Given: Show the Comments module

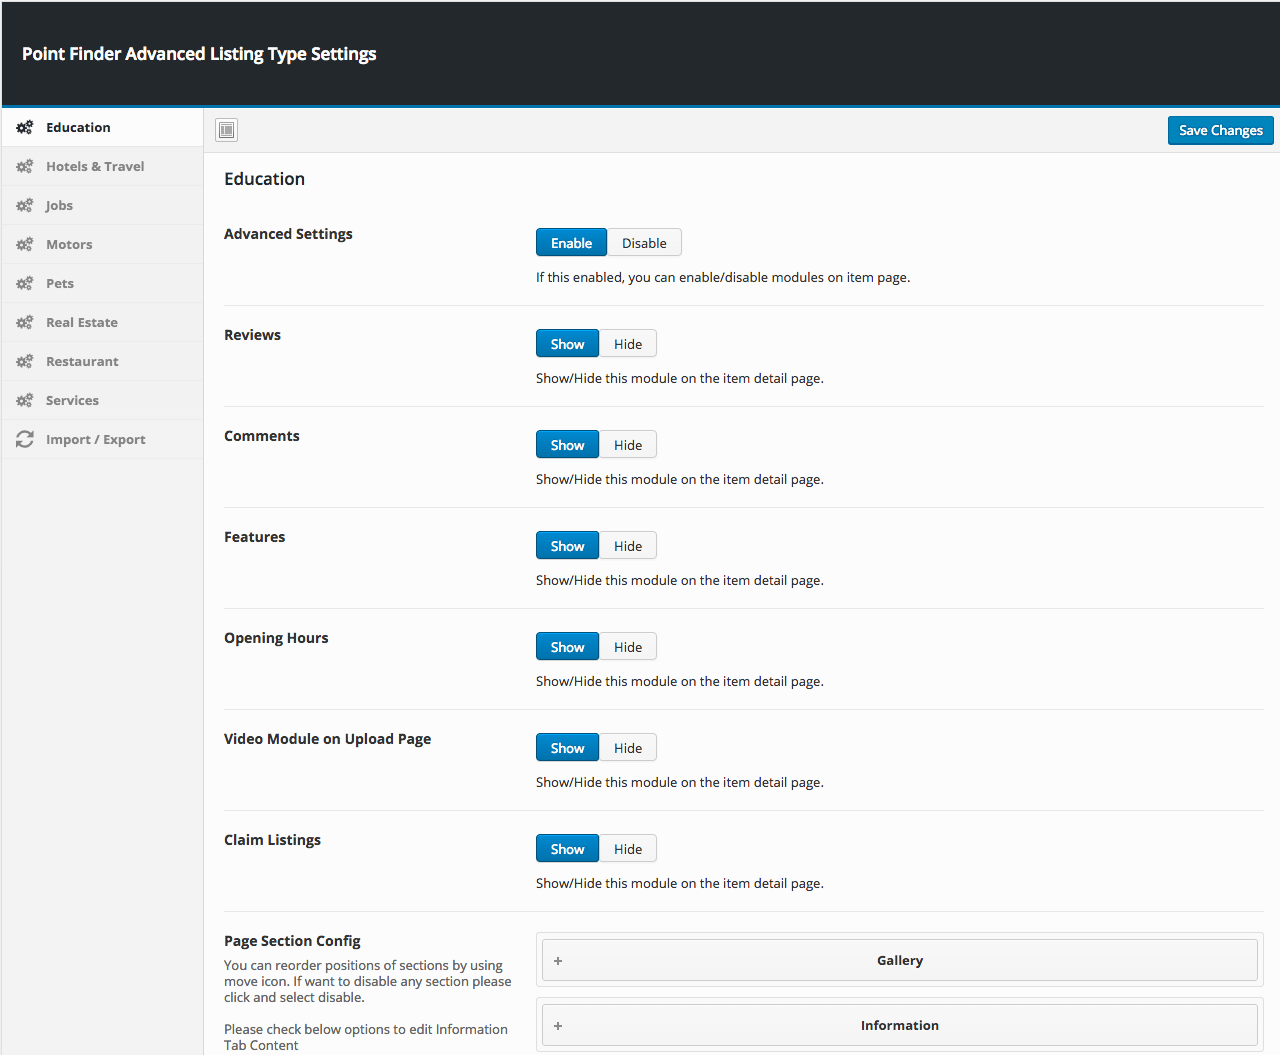Looking at the screenshot, I should pos(567,444).
